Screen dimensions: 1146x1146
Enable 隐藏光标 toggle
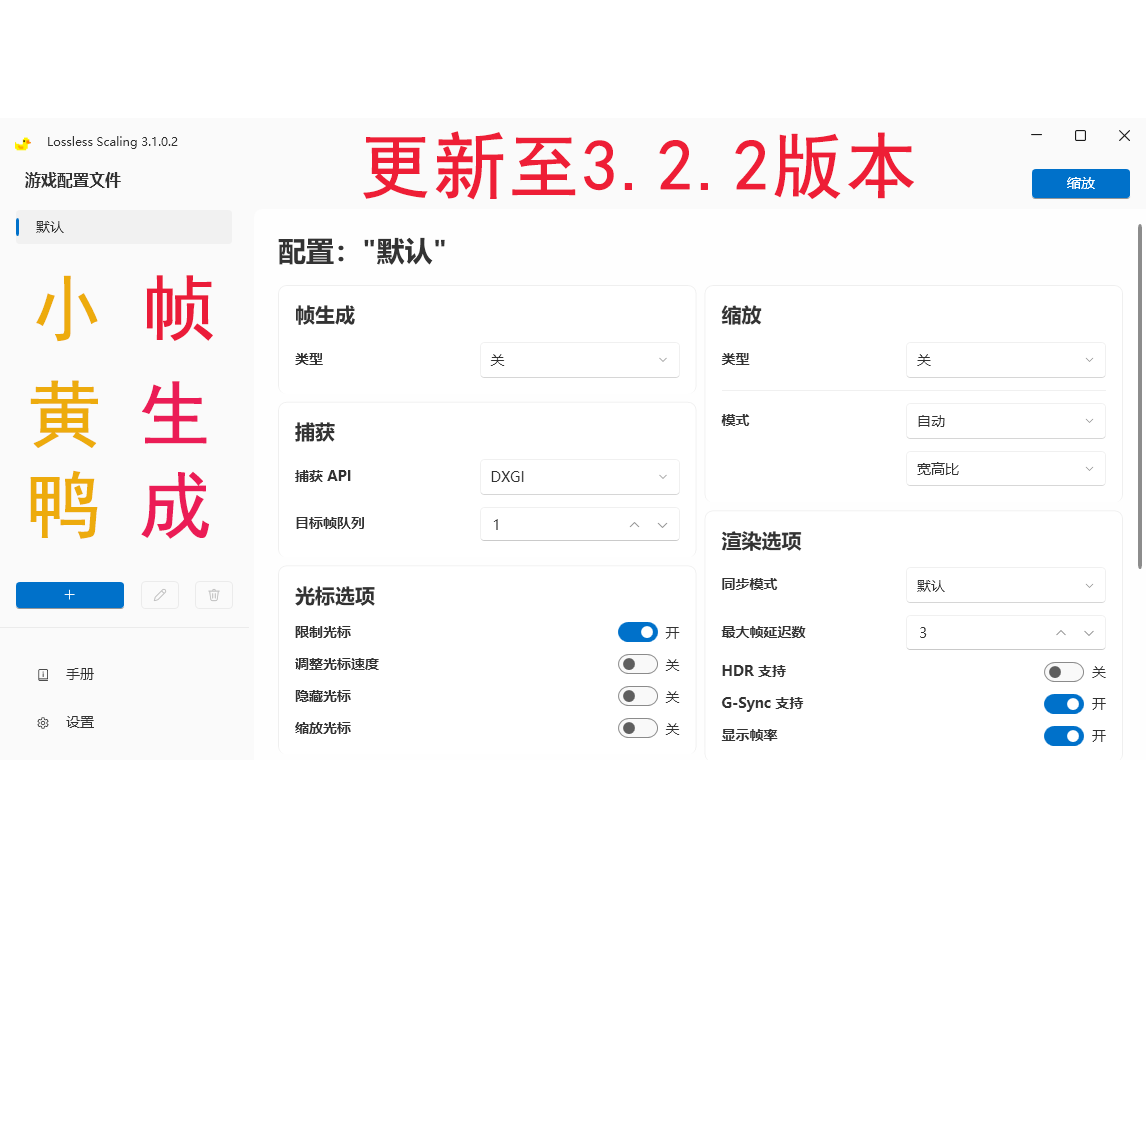coord(638,697)
